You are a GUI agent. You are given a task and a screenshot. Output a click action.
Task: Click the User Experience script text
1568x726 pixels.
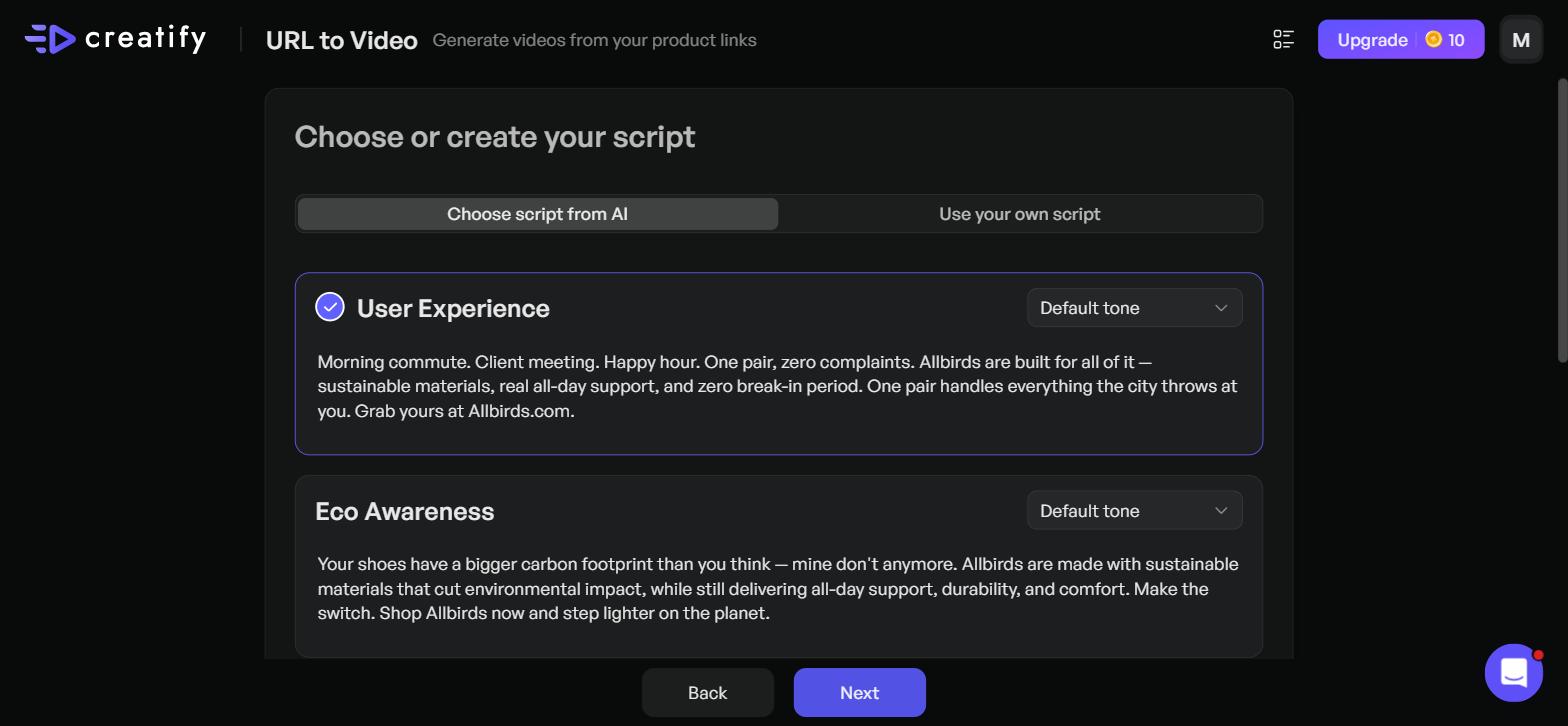778,386
